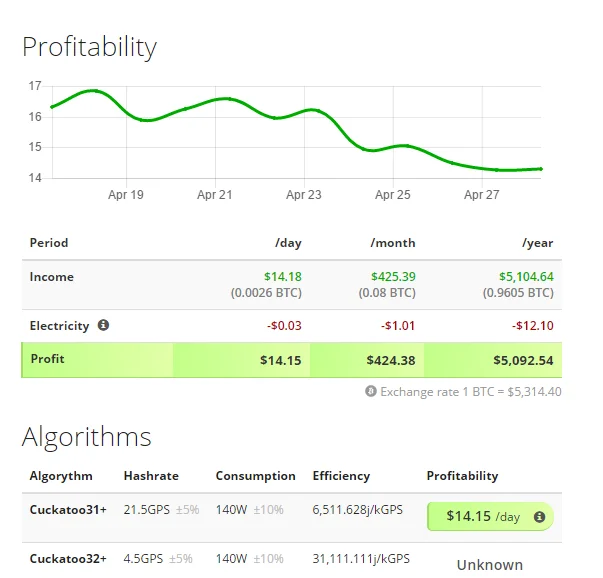Click the exchange rate info icon
Image resolution: width=603 pixels, height=578 pixels.
[x=371, y=392]
